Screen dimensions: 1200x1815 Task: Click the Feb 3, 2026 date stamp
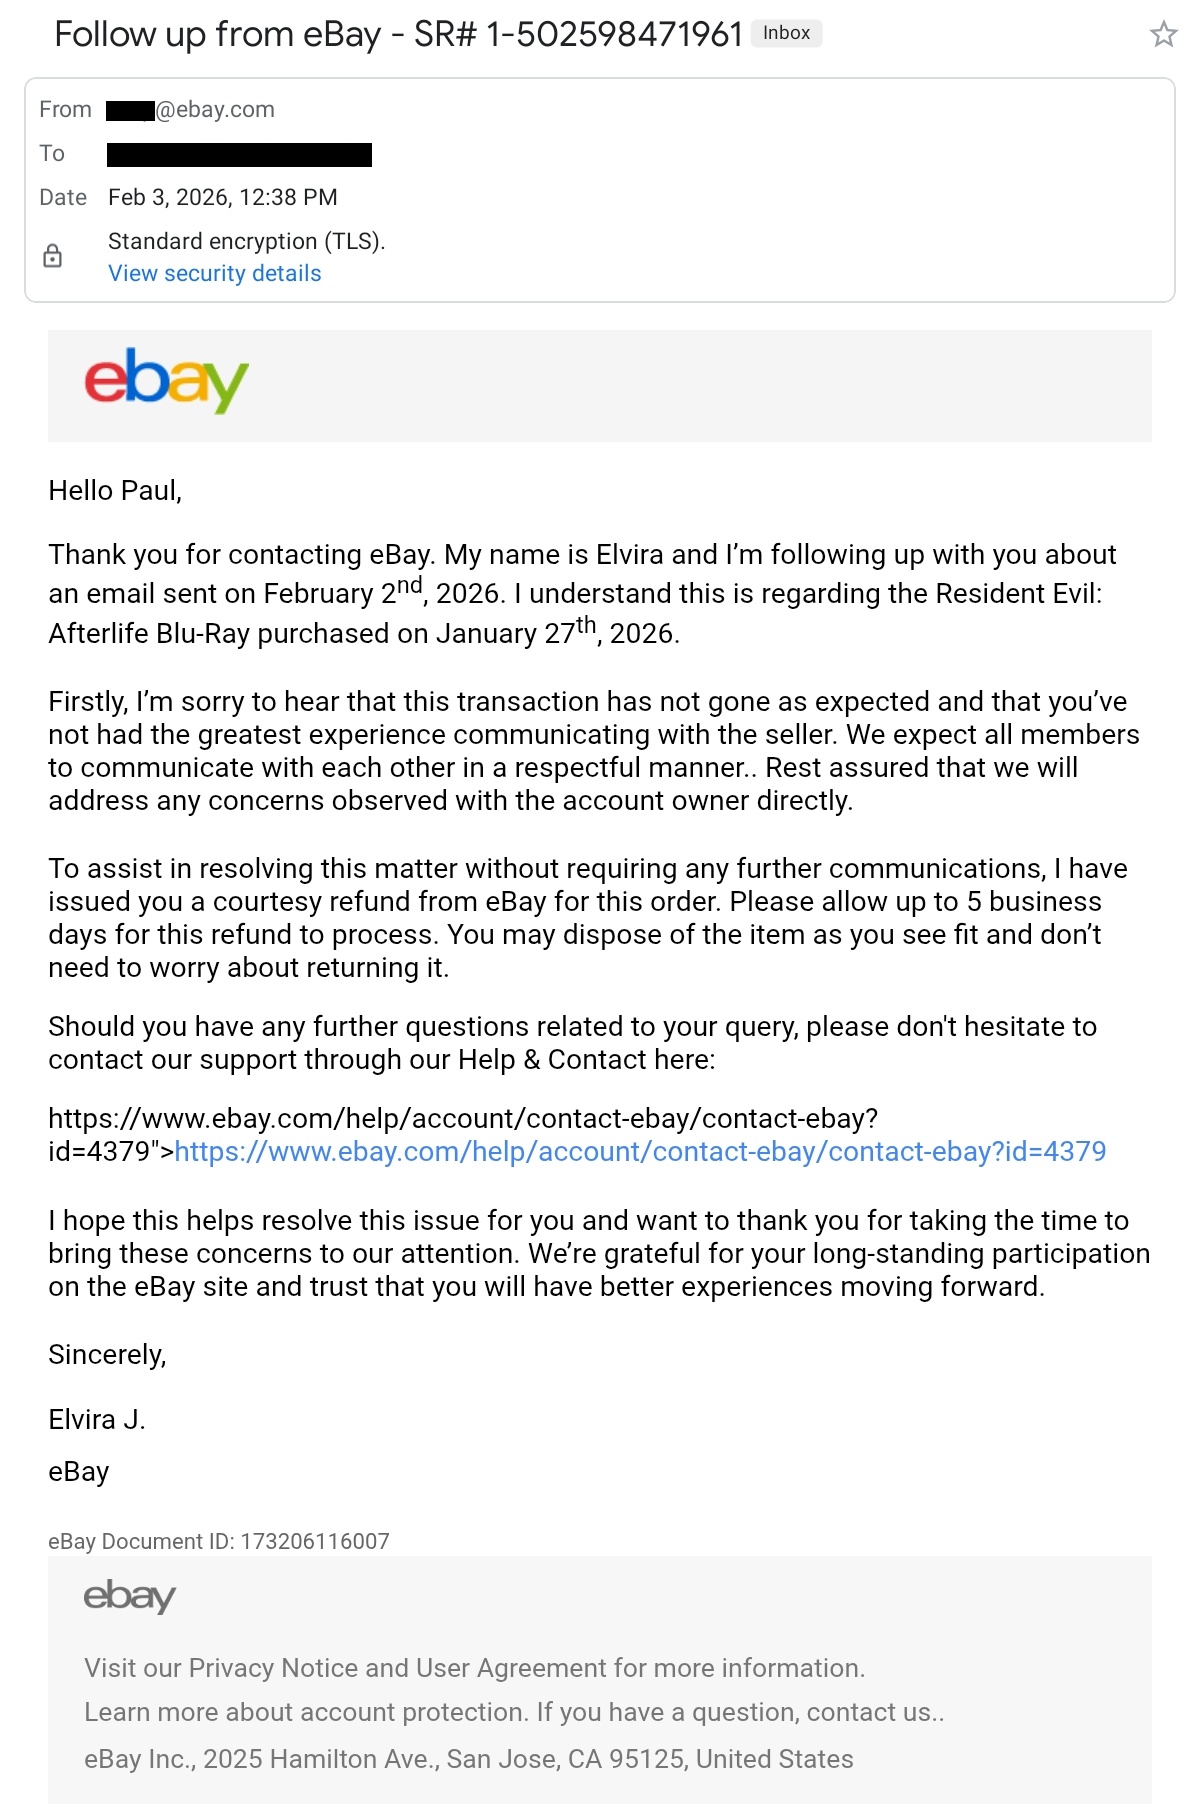click(222, 197)
